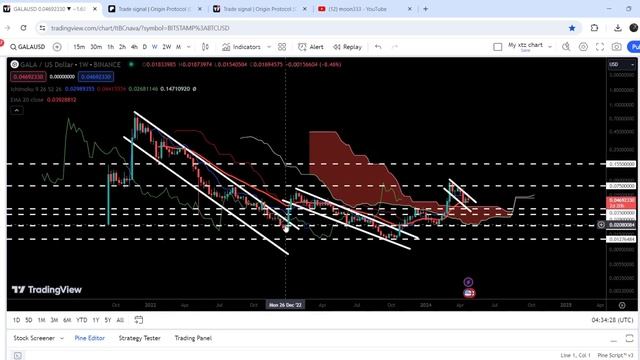640x360 pixels.
Task: Select the 5D date range
Action: pos(29,320)
